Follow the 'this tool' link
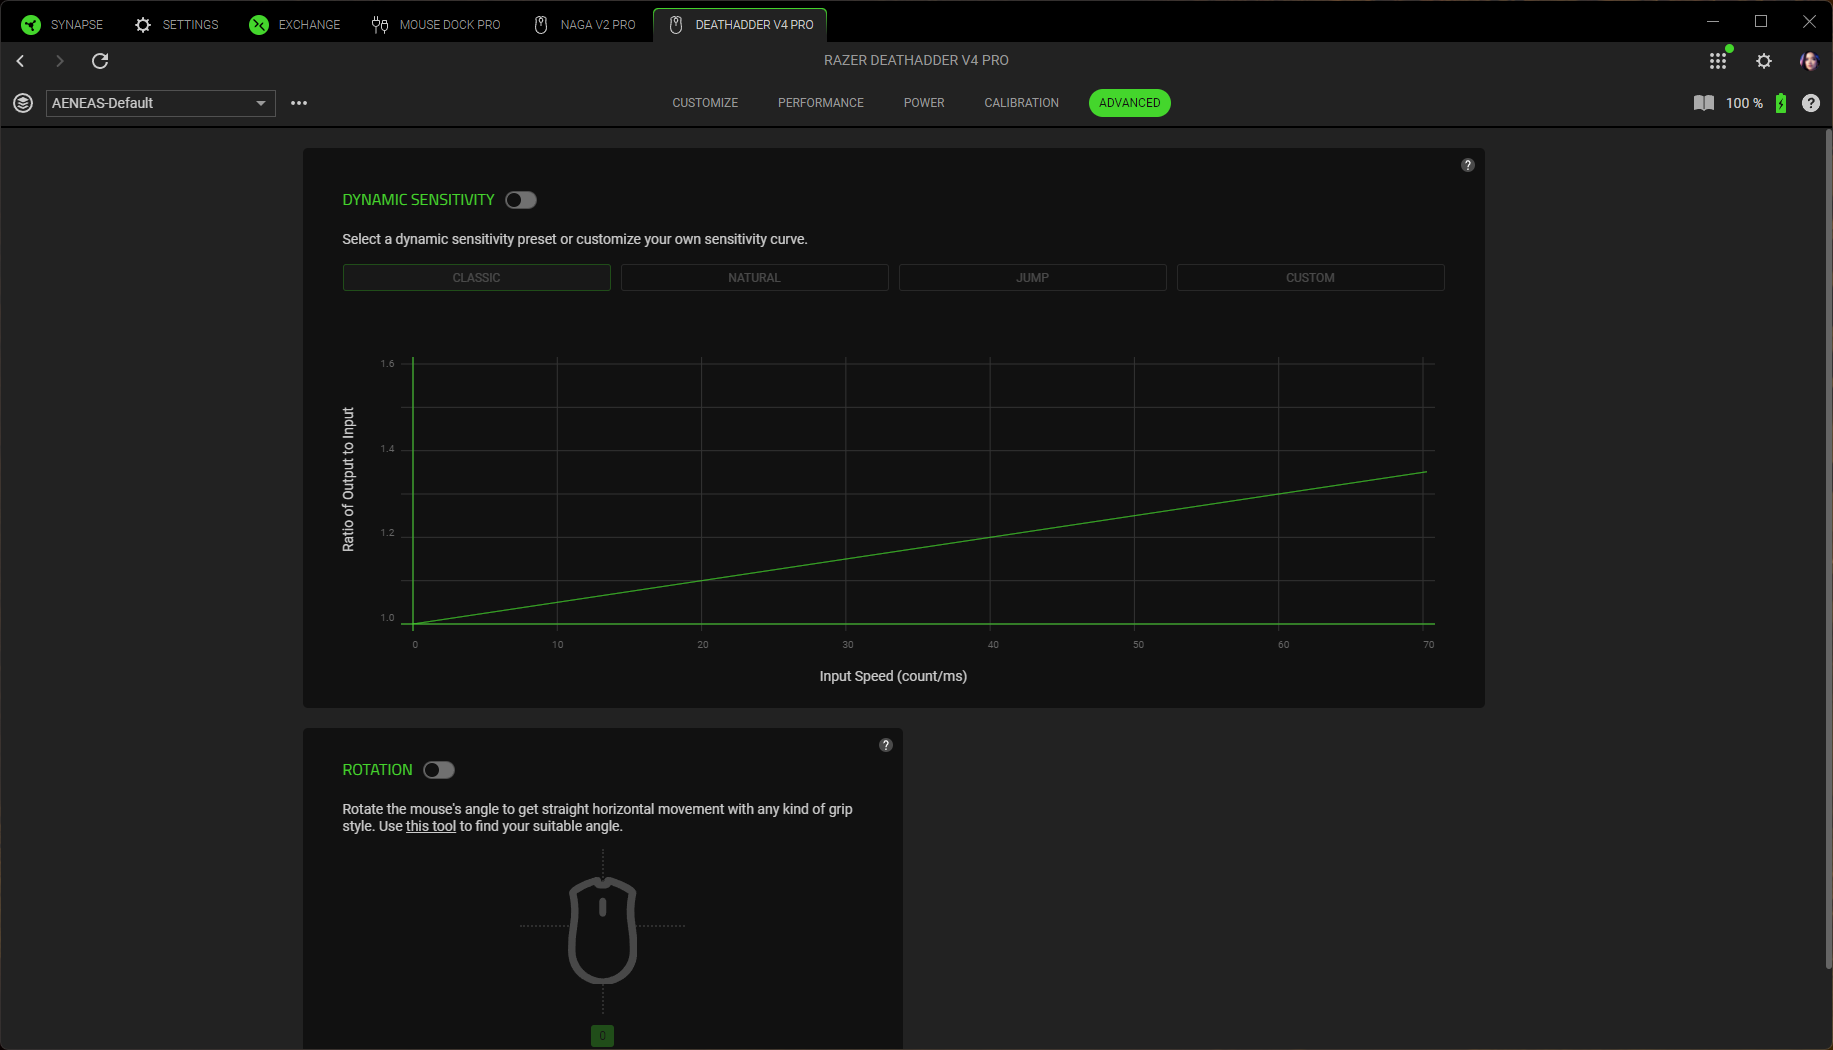The width and height of the screenshot is (1833, 1050). (431, 826)
